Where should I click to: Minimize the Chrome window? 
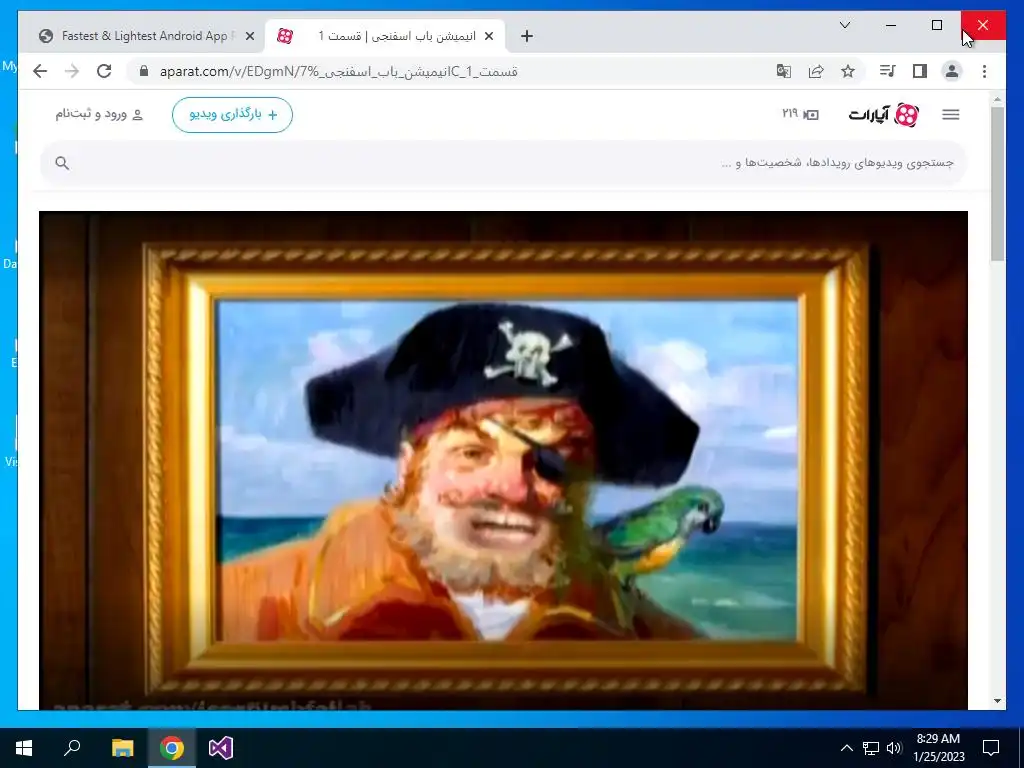click(x=891, y=25)
